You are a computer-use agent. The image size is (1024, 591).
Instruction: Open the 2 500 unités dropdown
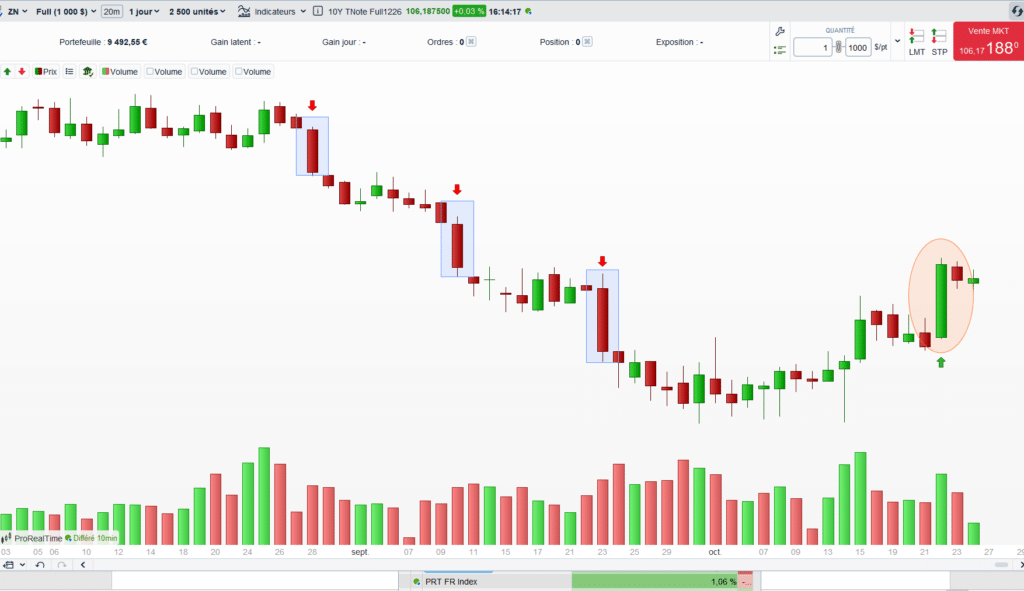(x=197, y=12)
